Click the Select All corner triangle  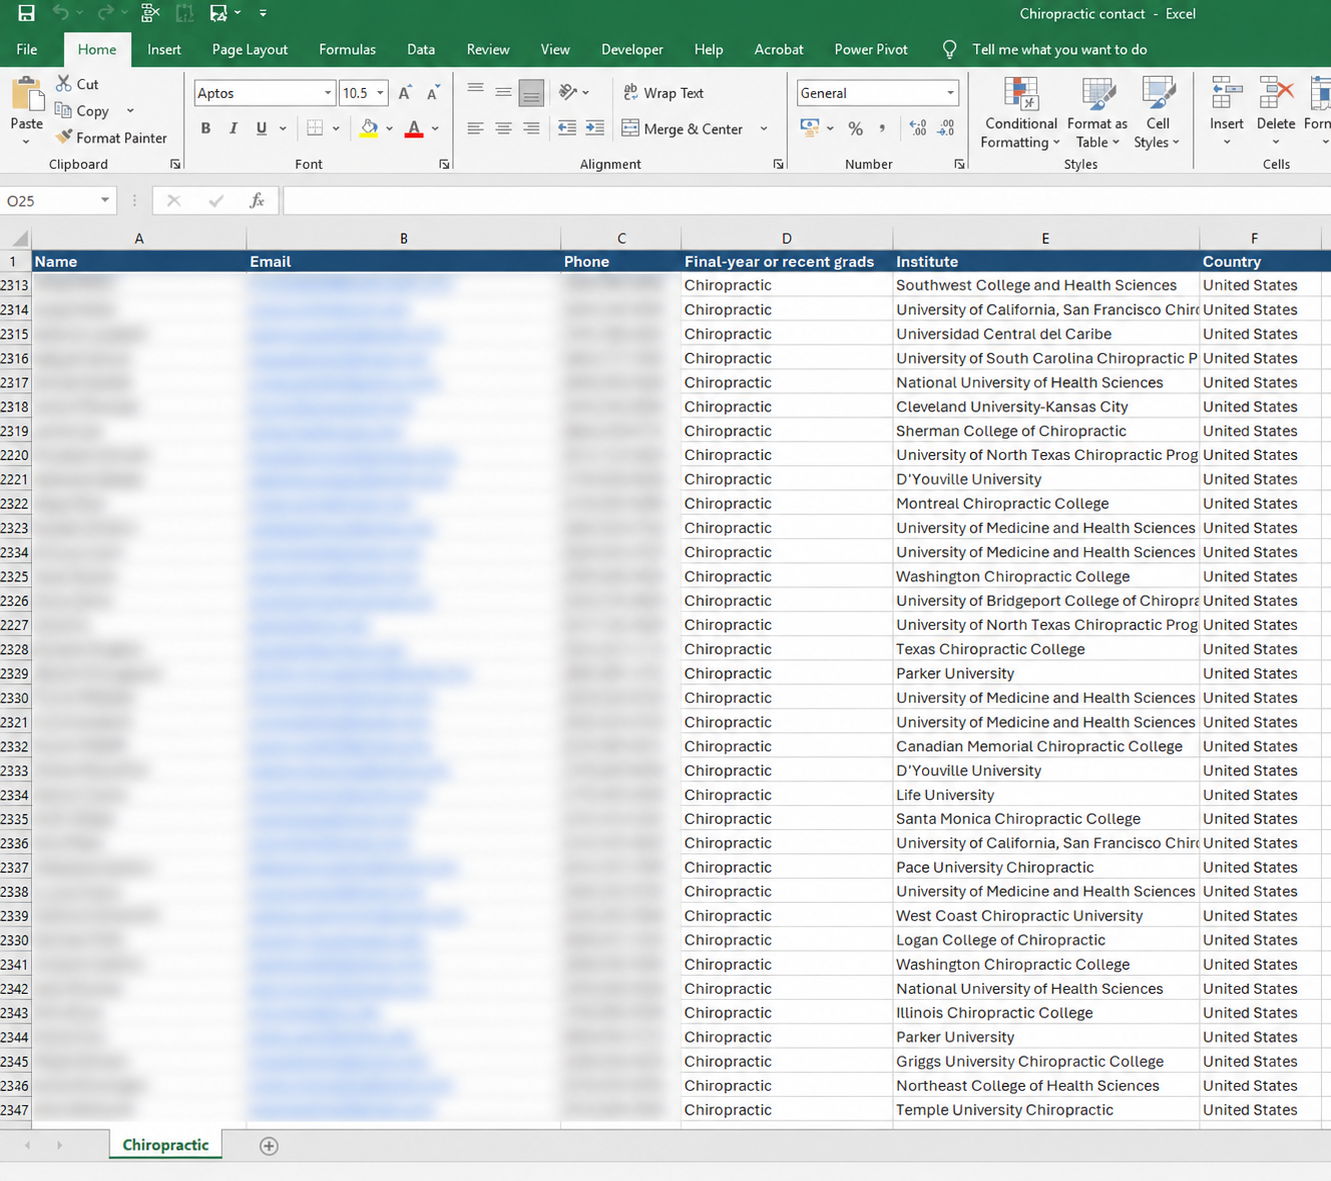tap(19, 239)
